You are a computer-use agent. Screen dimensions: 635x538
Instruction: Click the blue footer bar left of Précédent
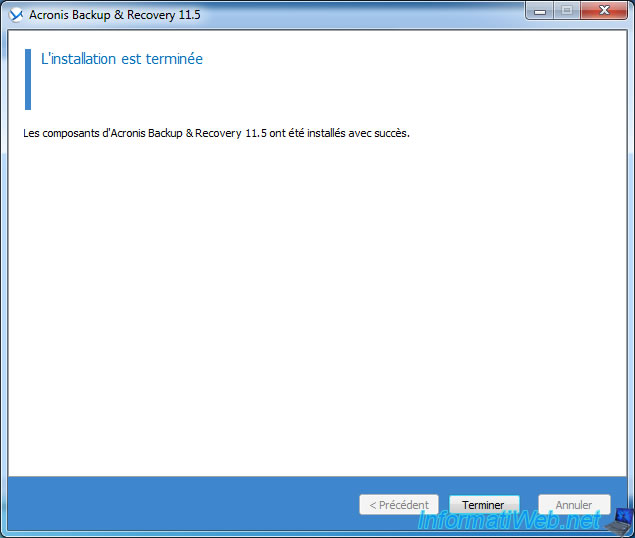point(180,504)
